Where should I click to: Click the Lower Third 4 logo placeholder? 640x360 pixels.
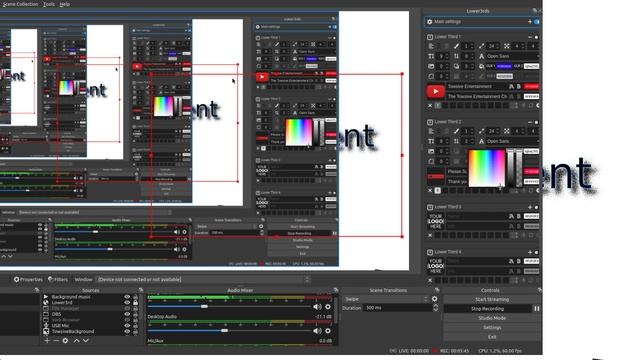point(436,266)
